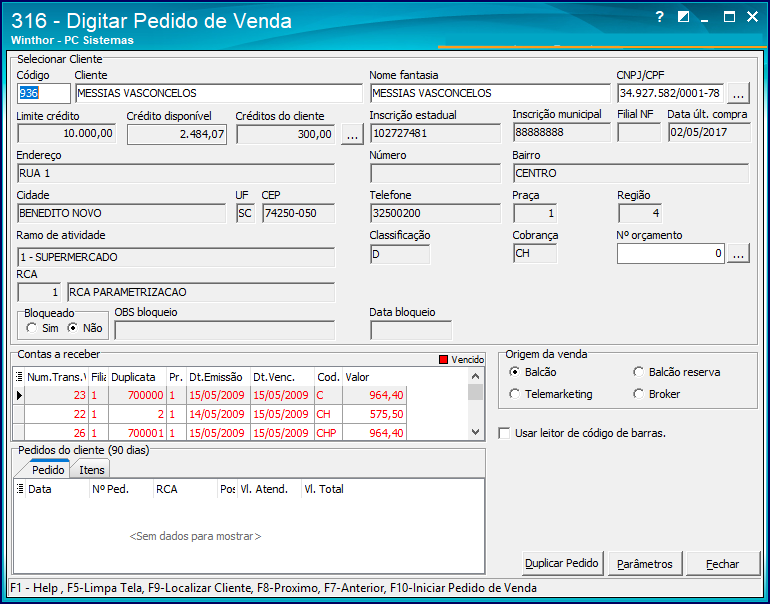This screenshot has height=604, width=770.
Task: Select Duplicata cell 700000
Action: tap(138, 395)
